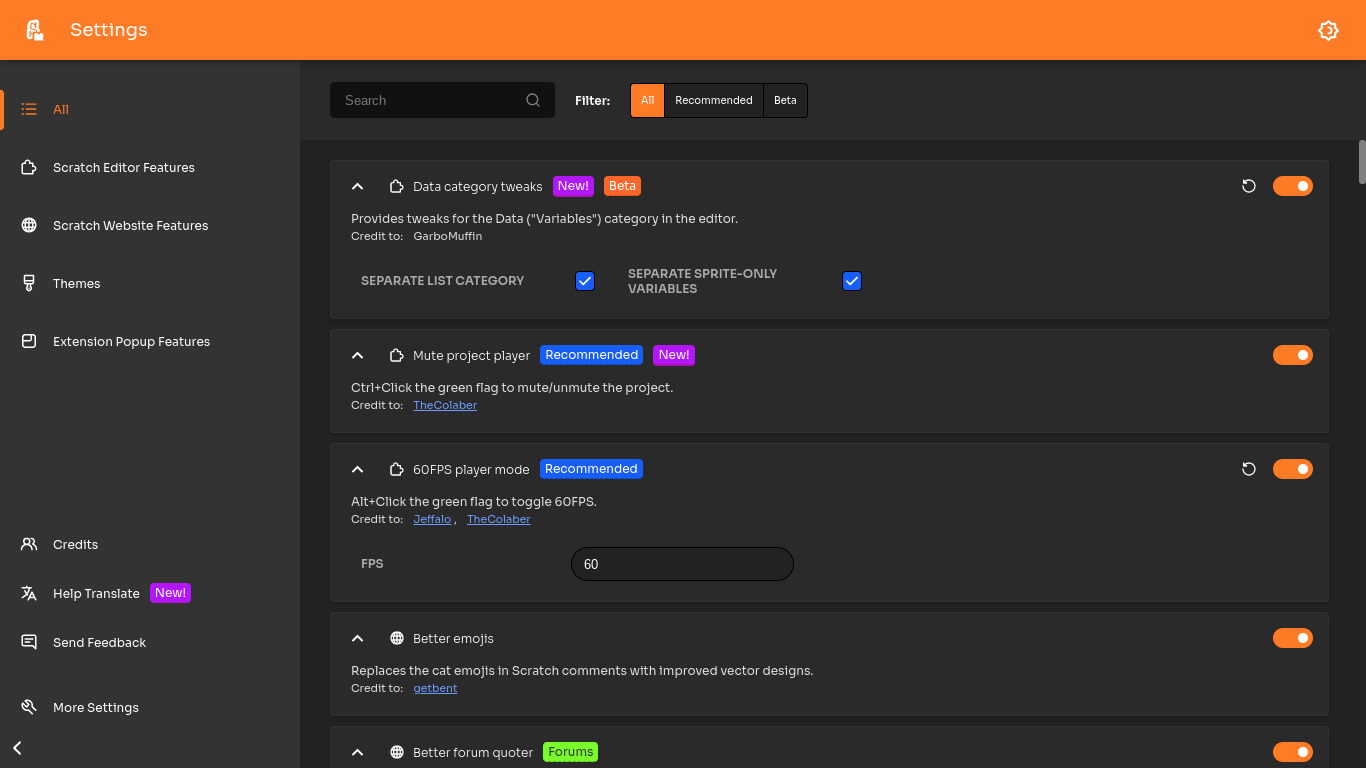
Task: Click the puzzle icon beside Data category tweaks
Action: [x=397, y=186]
